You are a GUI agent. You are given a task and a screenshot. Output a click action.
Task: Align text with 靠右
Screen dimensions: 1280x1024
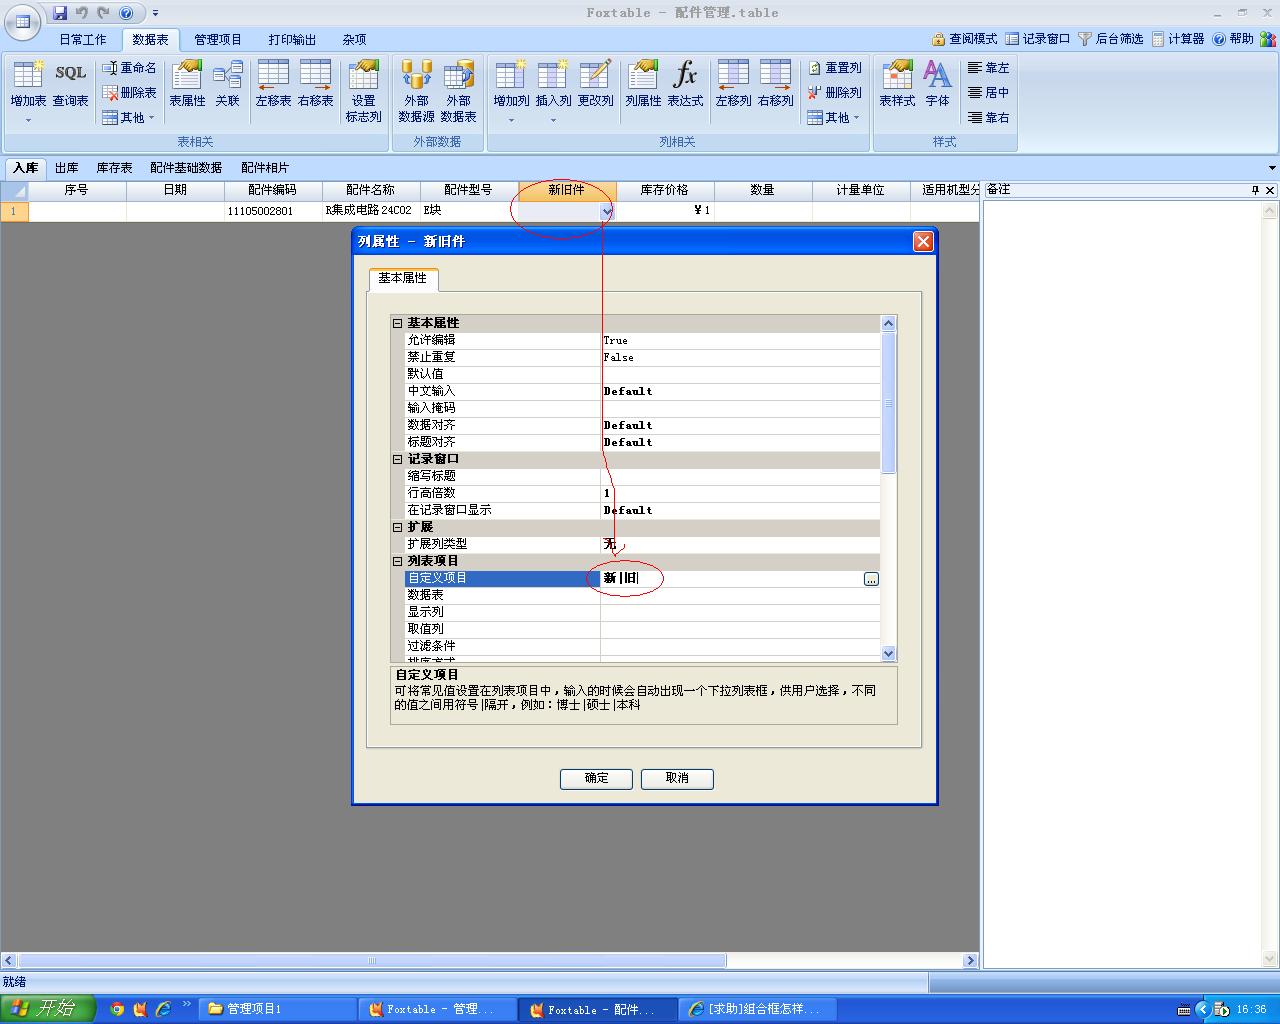[988, 118]
